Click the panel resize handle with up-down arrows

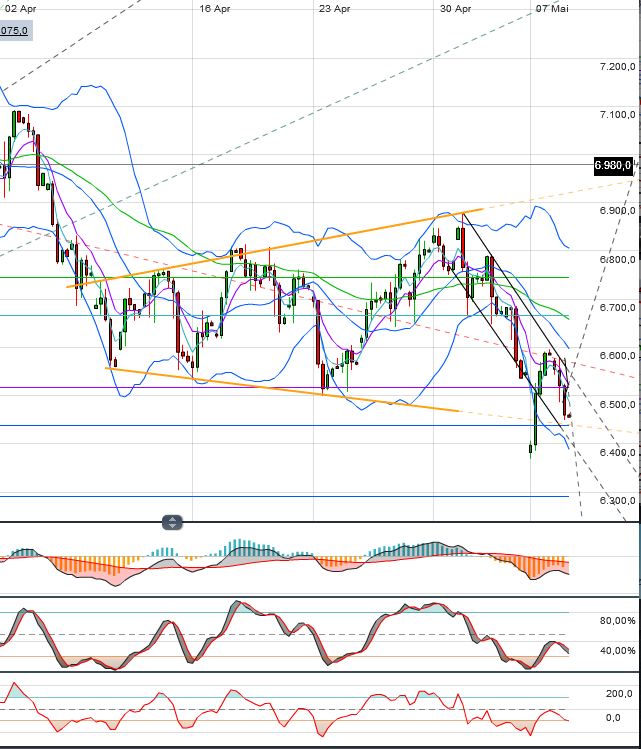pyautogui.click(x=172, y=522)
